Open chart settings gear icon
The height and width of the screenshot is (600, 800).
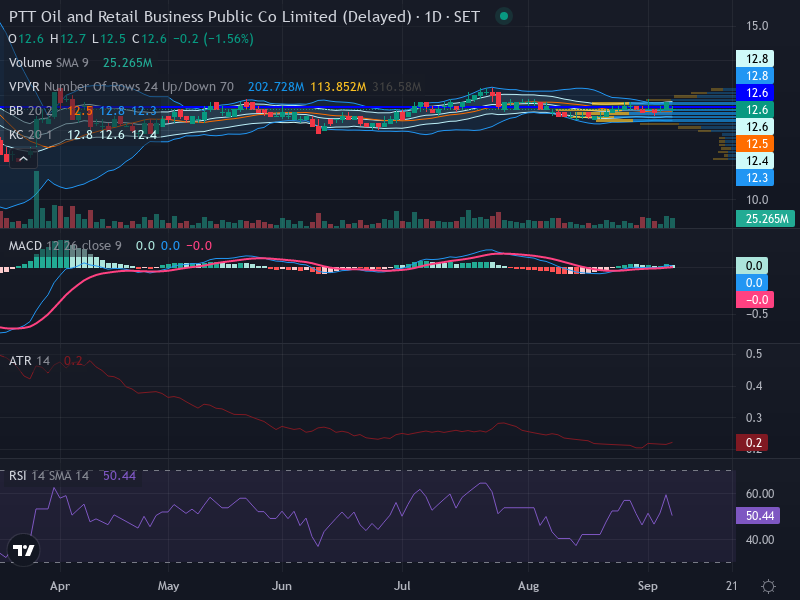pyautogui.click(x=768, y=586)
